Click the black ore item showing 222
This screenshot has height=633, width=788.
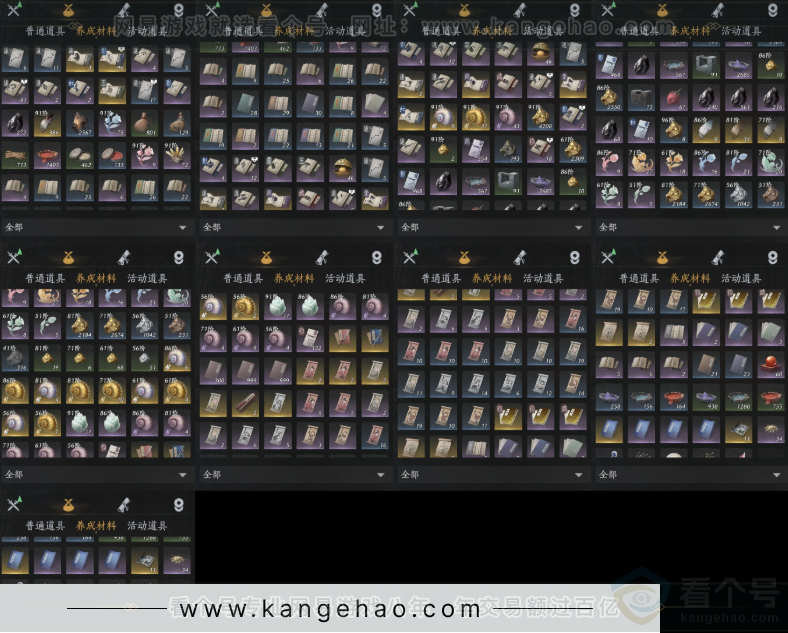[x=14, y=124]
